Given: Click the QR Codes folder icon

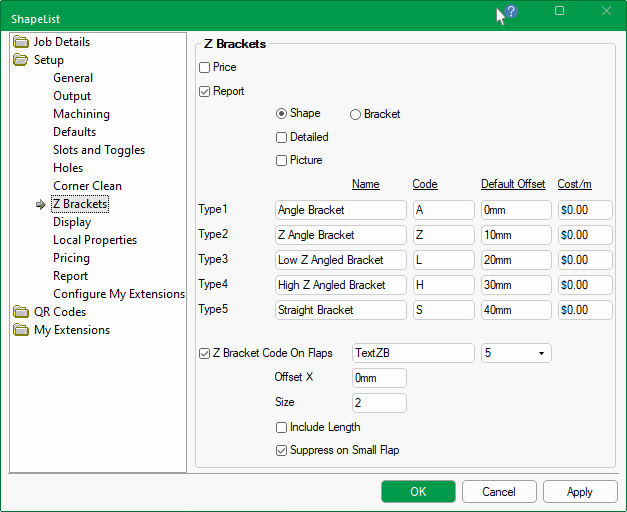Looking at the screenshot, I should coord(21,312).
